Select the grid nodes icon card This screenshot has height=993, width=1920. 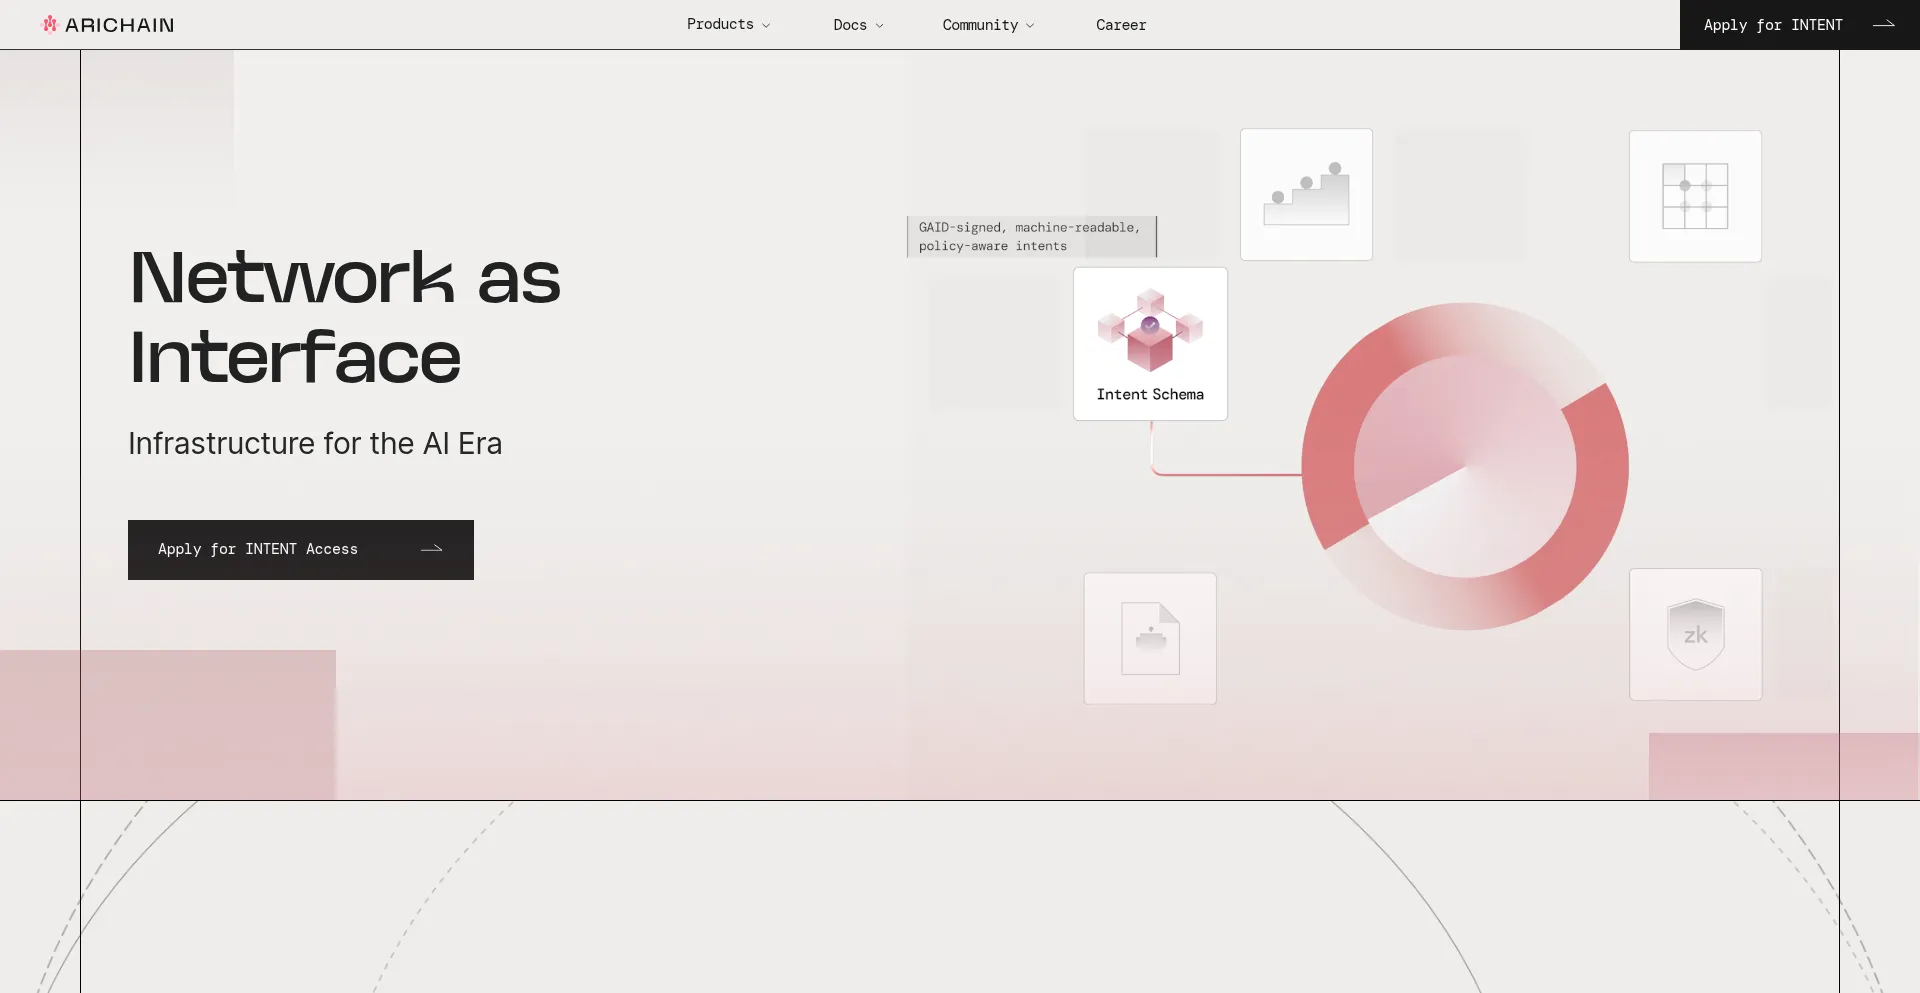pos(1695,196)
